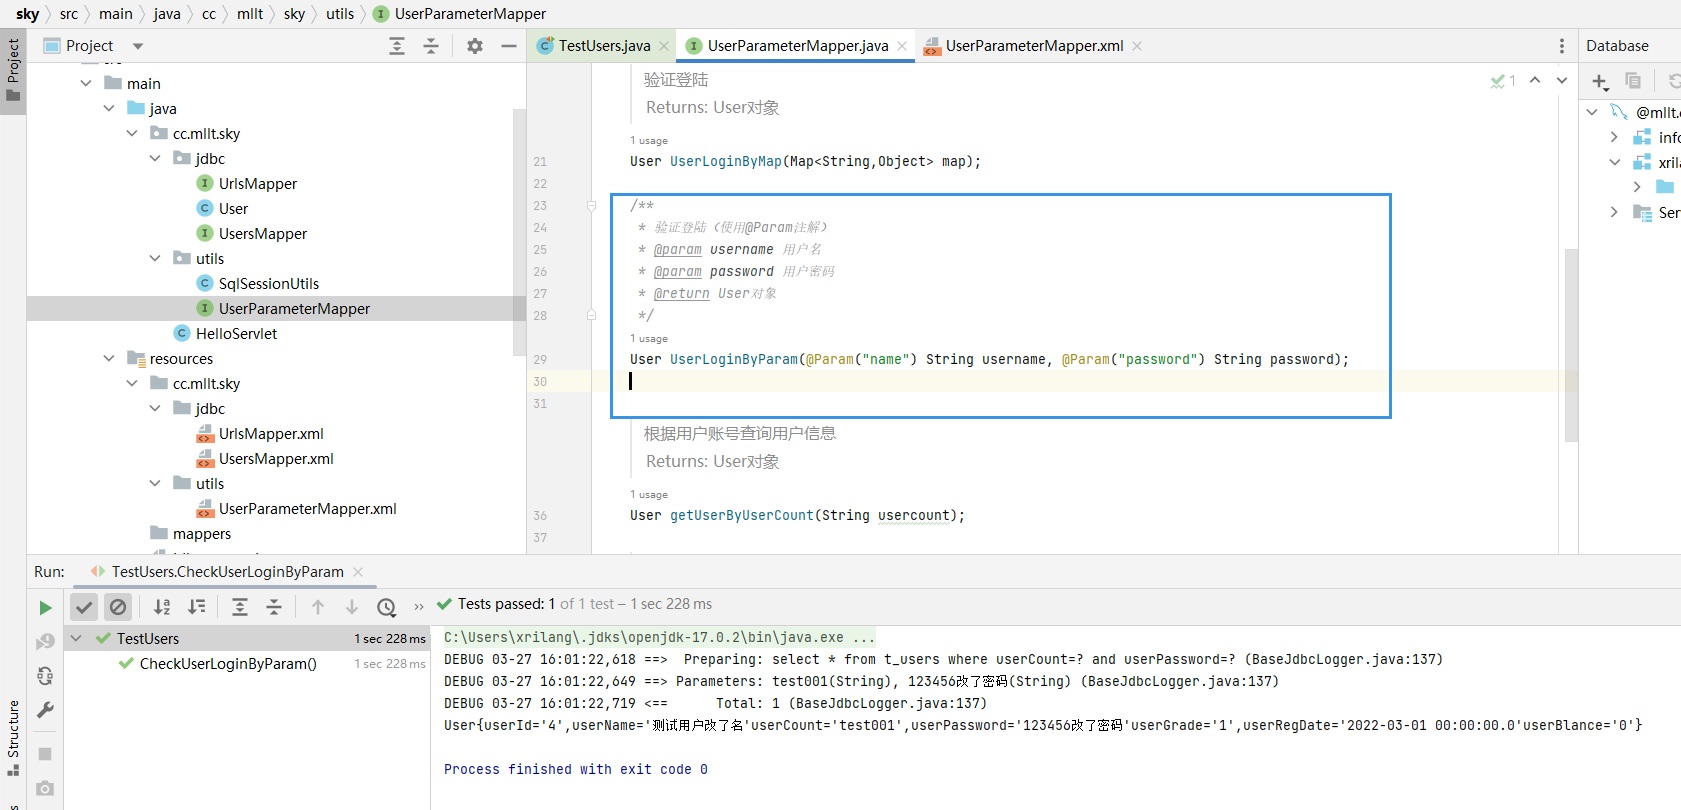Click more run toolbar actions chevron
This screenshot has height=810, width=1681.
click(419, 607)
